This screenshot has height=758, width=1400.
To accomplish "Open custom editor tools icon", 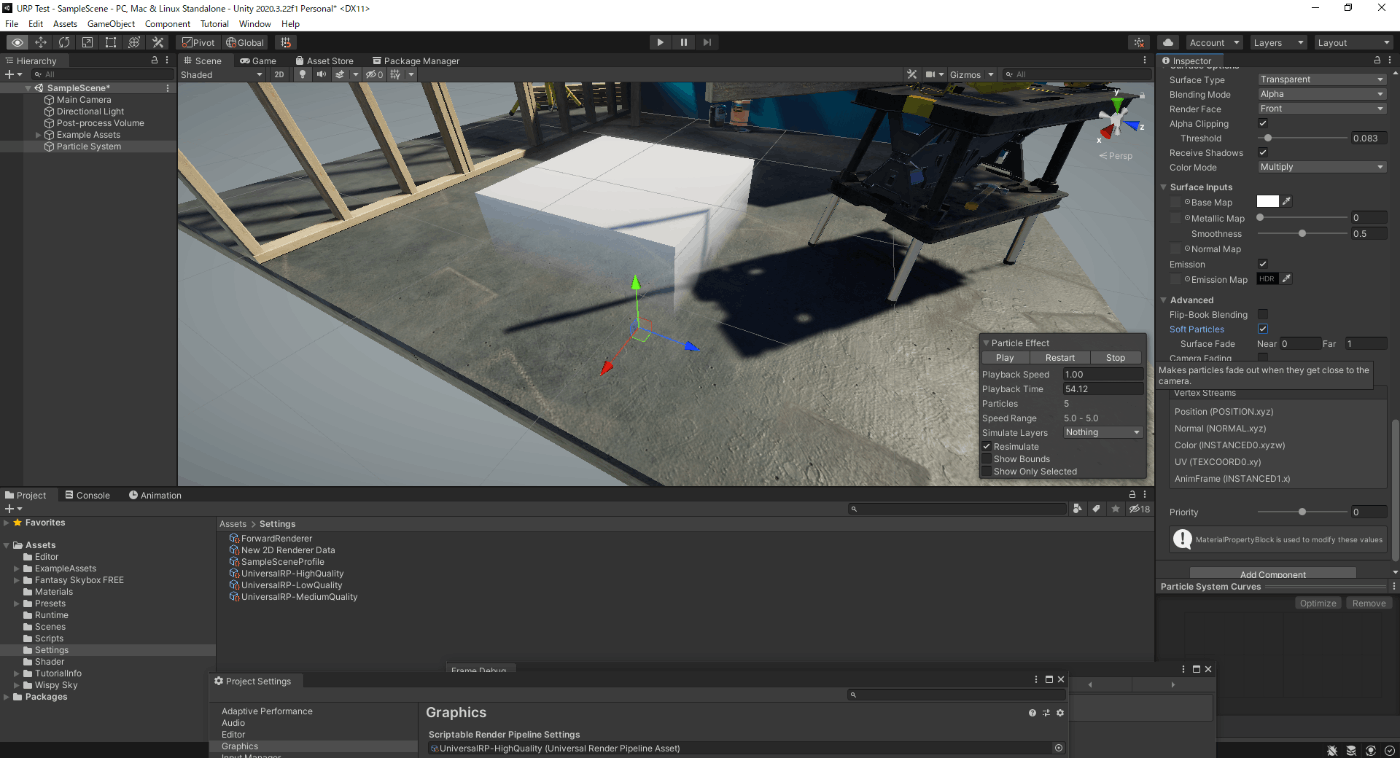I will click(157, 43).
